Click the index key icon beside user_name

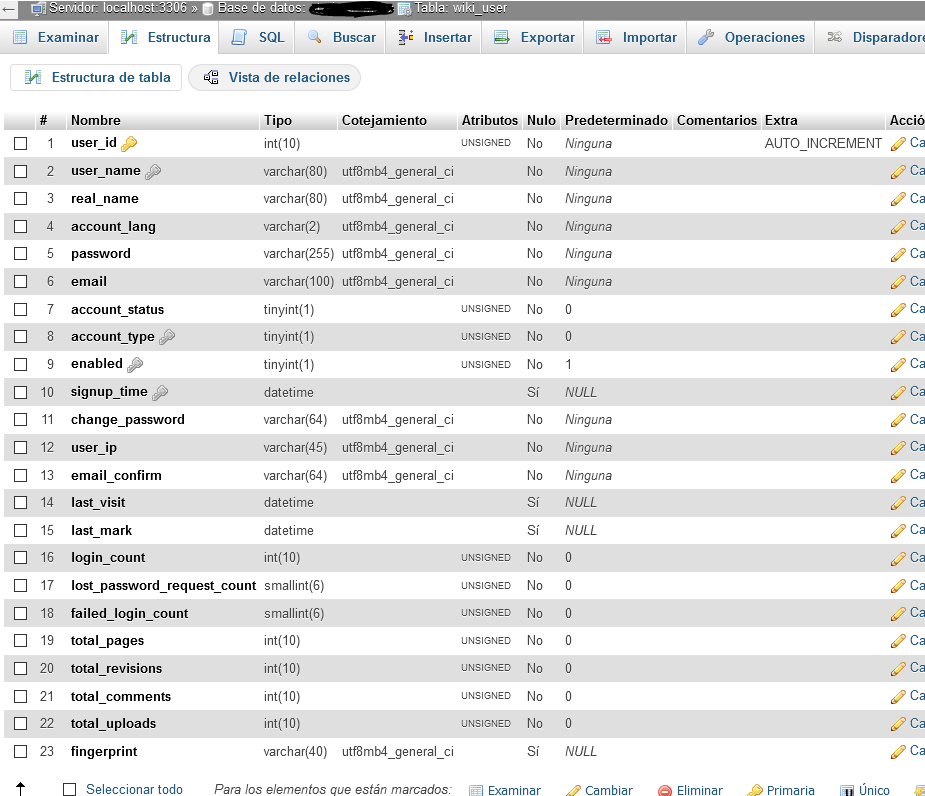pyautogui.click(x=153, y=172)
